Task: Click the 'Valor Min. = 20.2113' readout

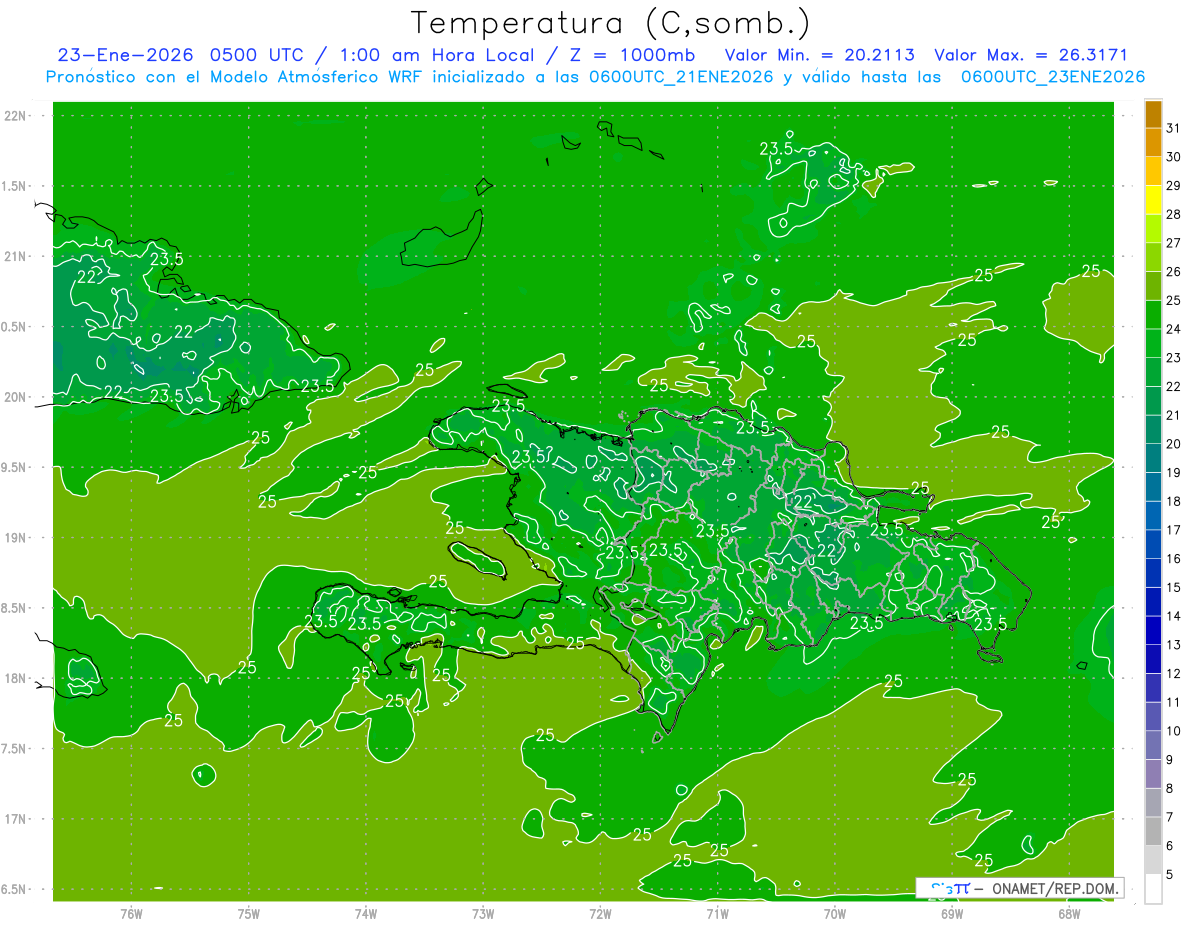Action: click(819, 55)
